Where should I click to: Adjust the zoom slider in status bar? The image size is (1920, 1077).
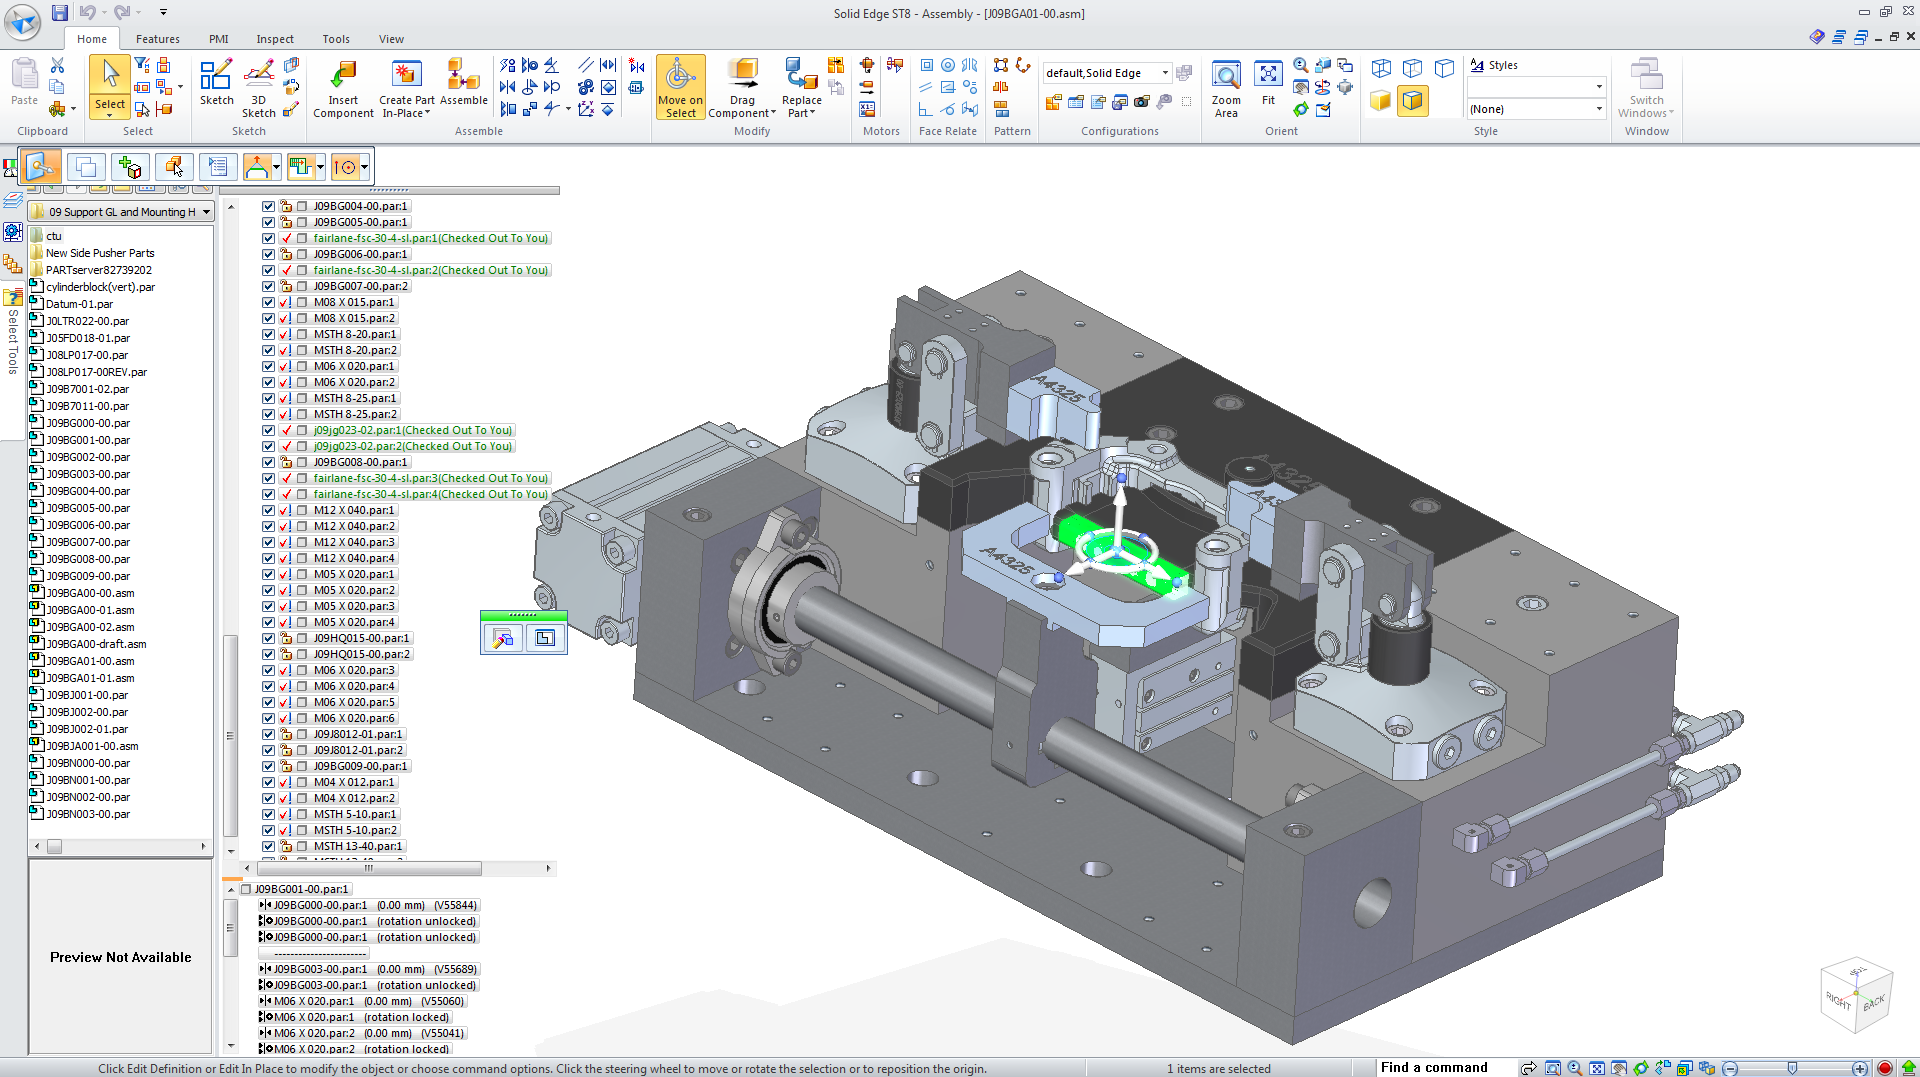click(x=1793, y=1068)
